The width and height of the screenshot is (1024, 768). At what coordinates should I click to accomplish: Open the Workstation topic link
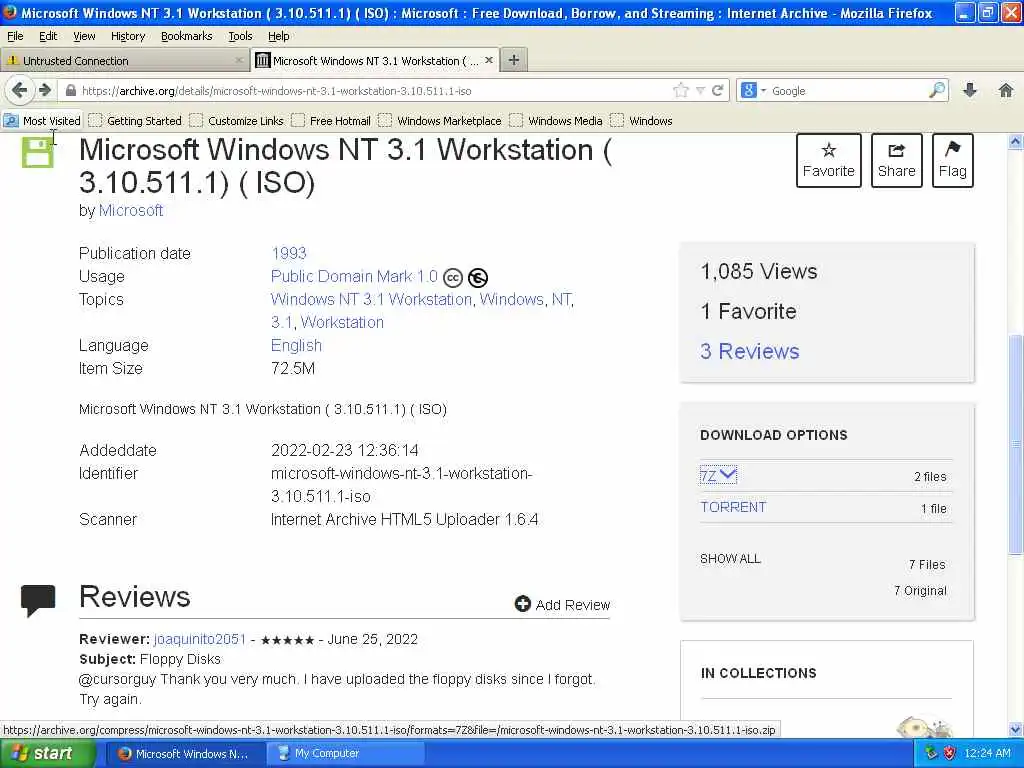342,323
